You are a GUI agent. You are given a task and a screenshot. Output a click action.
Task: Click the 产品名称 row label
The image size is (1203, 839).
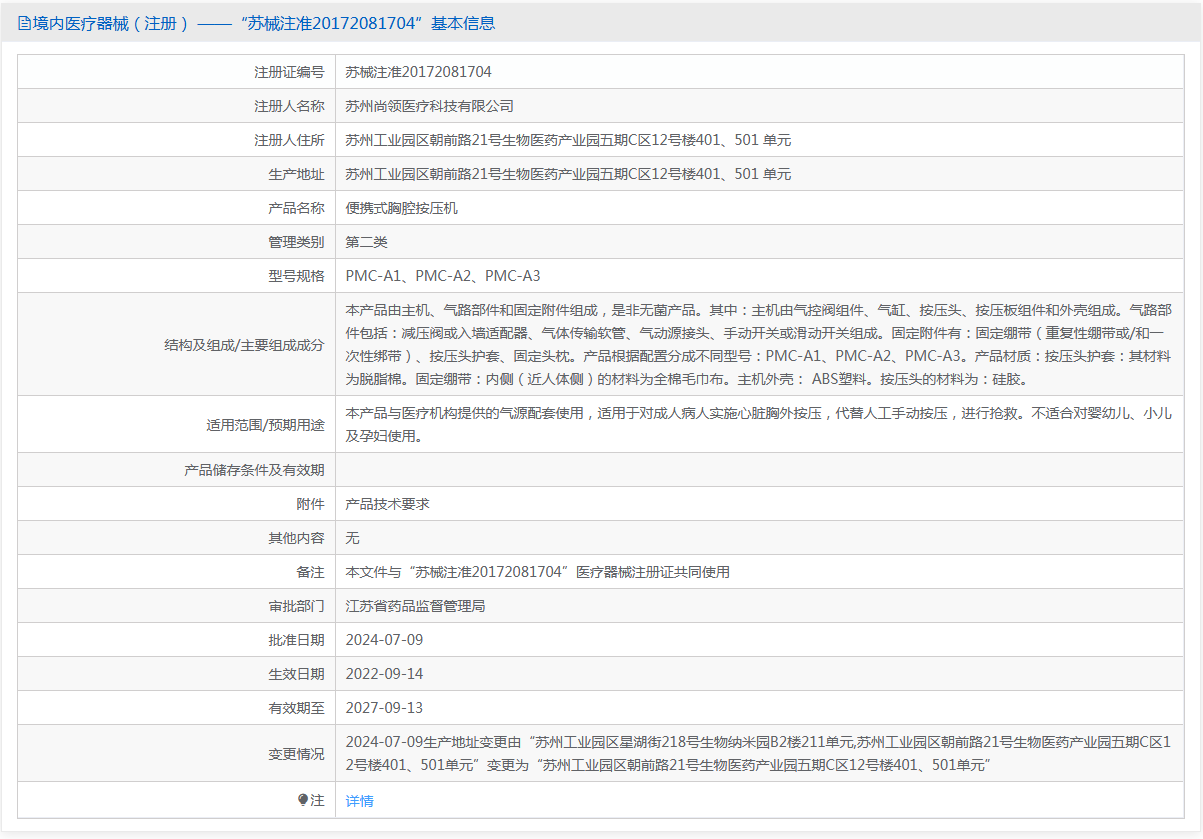pyautogui.click(x=296, y=208)
